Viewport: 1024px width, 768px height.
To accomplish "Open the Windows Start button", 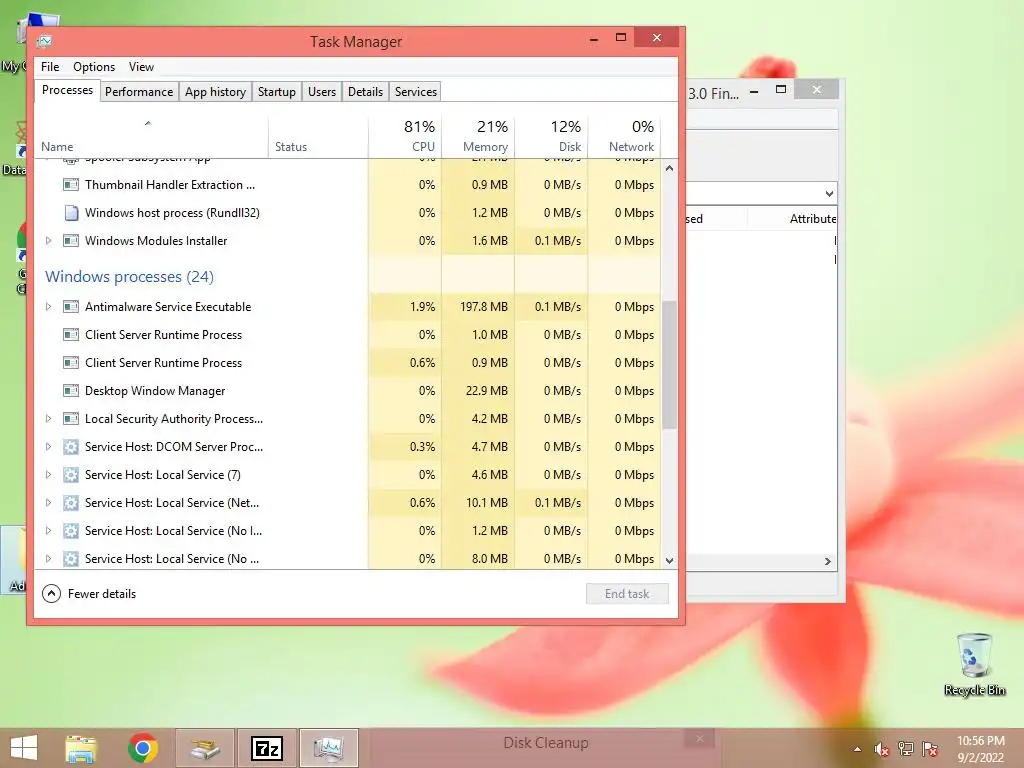I will [24, 748].
